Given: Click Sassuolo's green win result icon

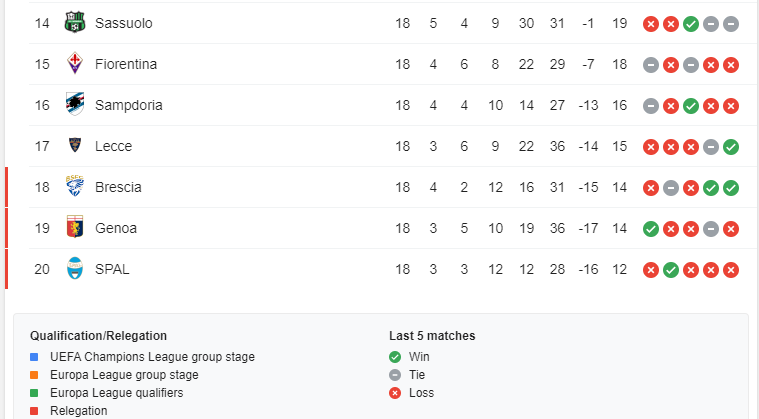Looking at the screenshot, I should tap(691, 23).
